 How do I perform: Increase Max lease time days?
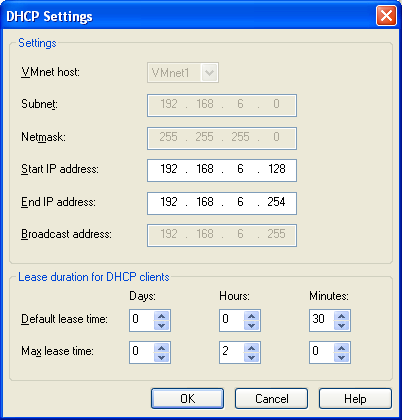click(162, 348)
